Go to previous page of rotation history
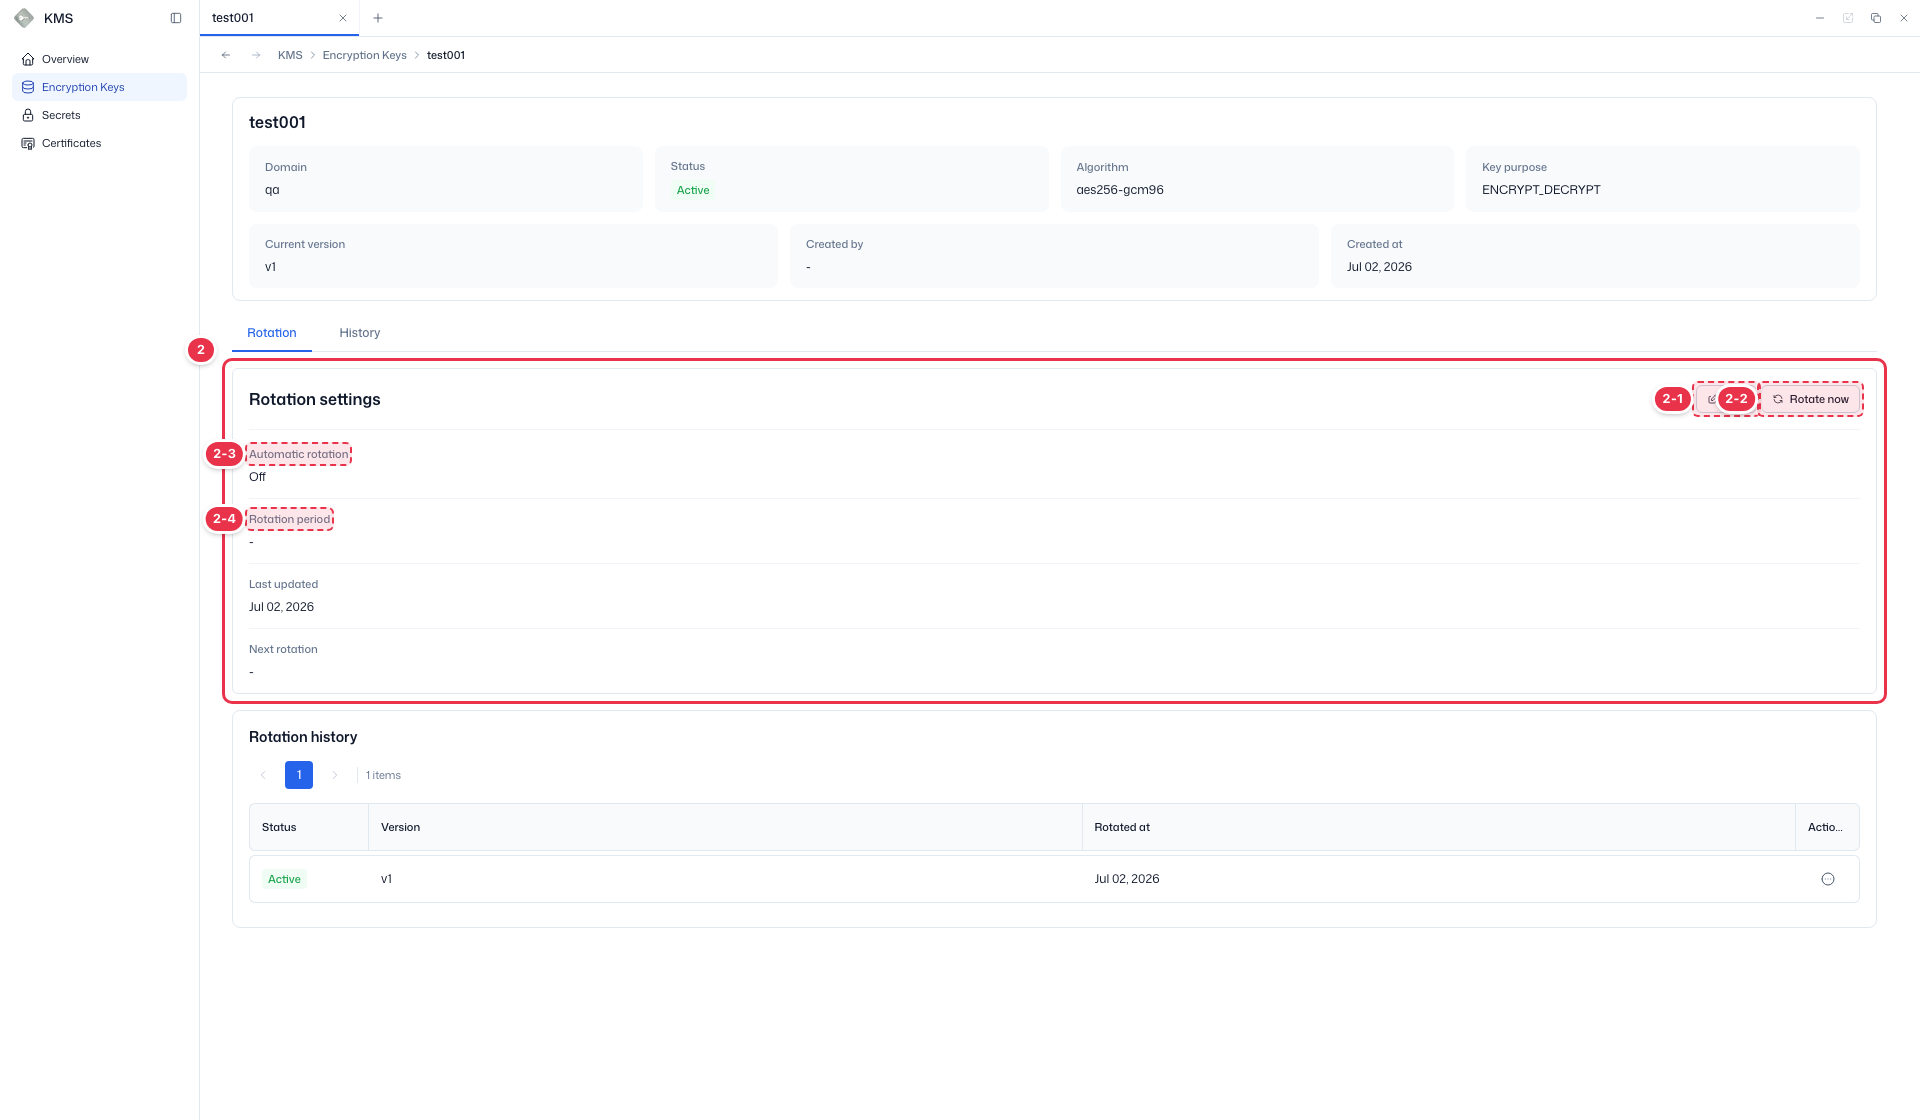The width and height of the screenshot is (1920, 1120). 263,775
